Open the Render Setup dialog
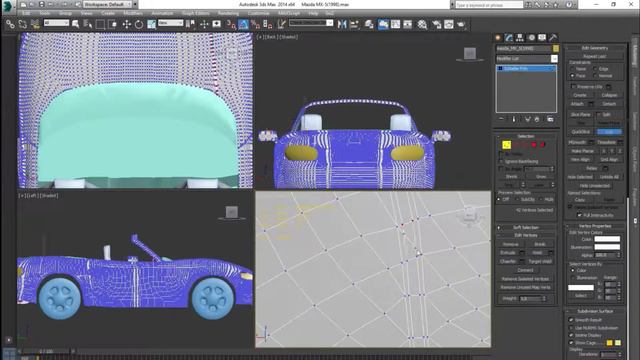Screen dimensions: 640x360 [436, 24]
